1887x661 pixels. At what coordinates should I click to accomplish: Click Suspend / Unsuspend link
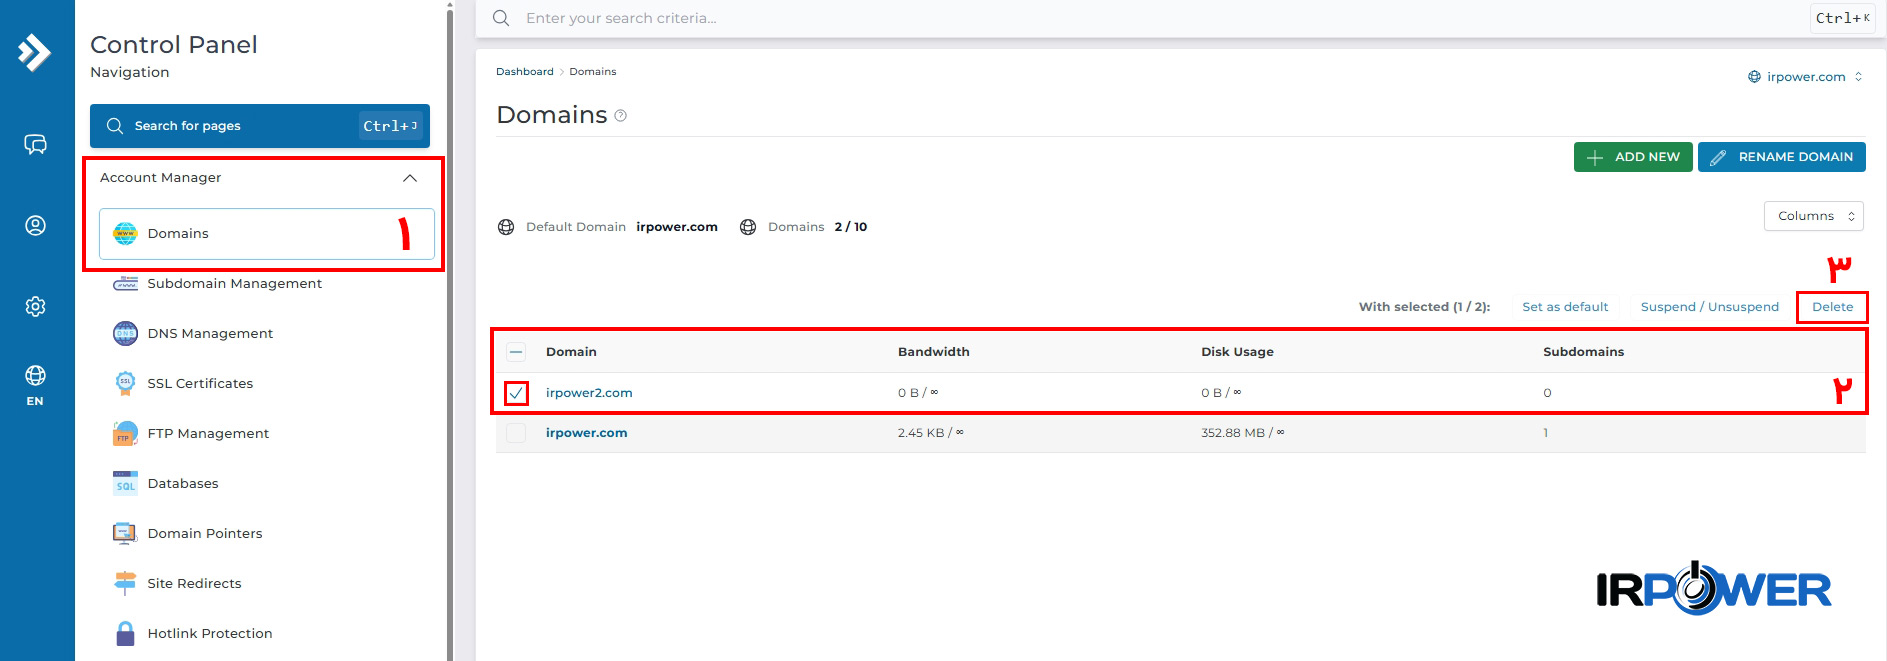pos(1709,307)
